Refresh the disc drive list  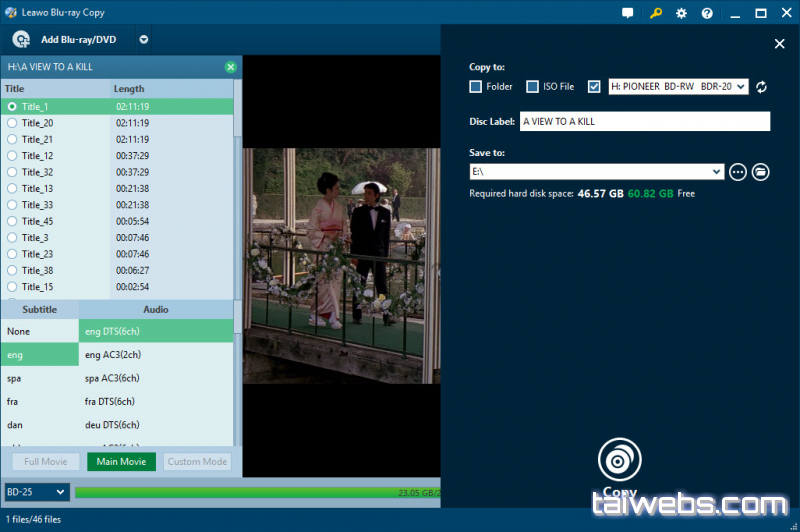click(x=761, y=87)
